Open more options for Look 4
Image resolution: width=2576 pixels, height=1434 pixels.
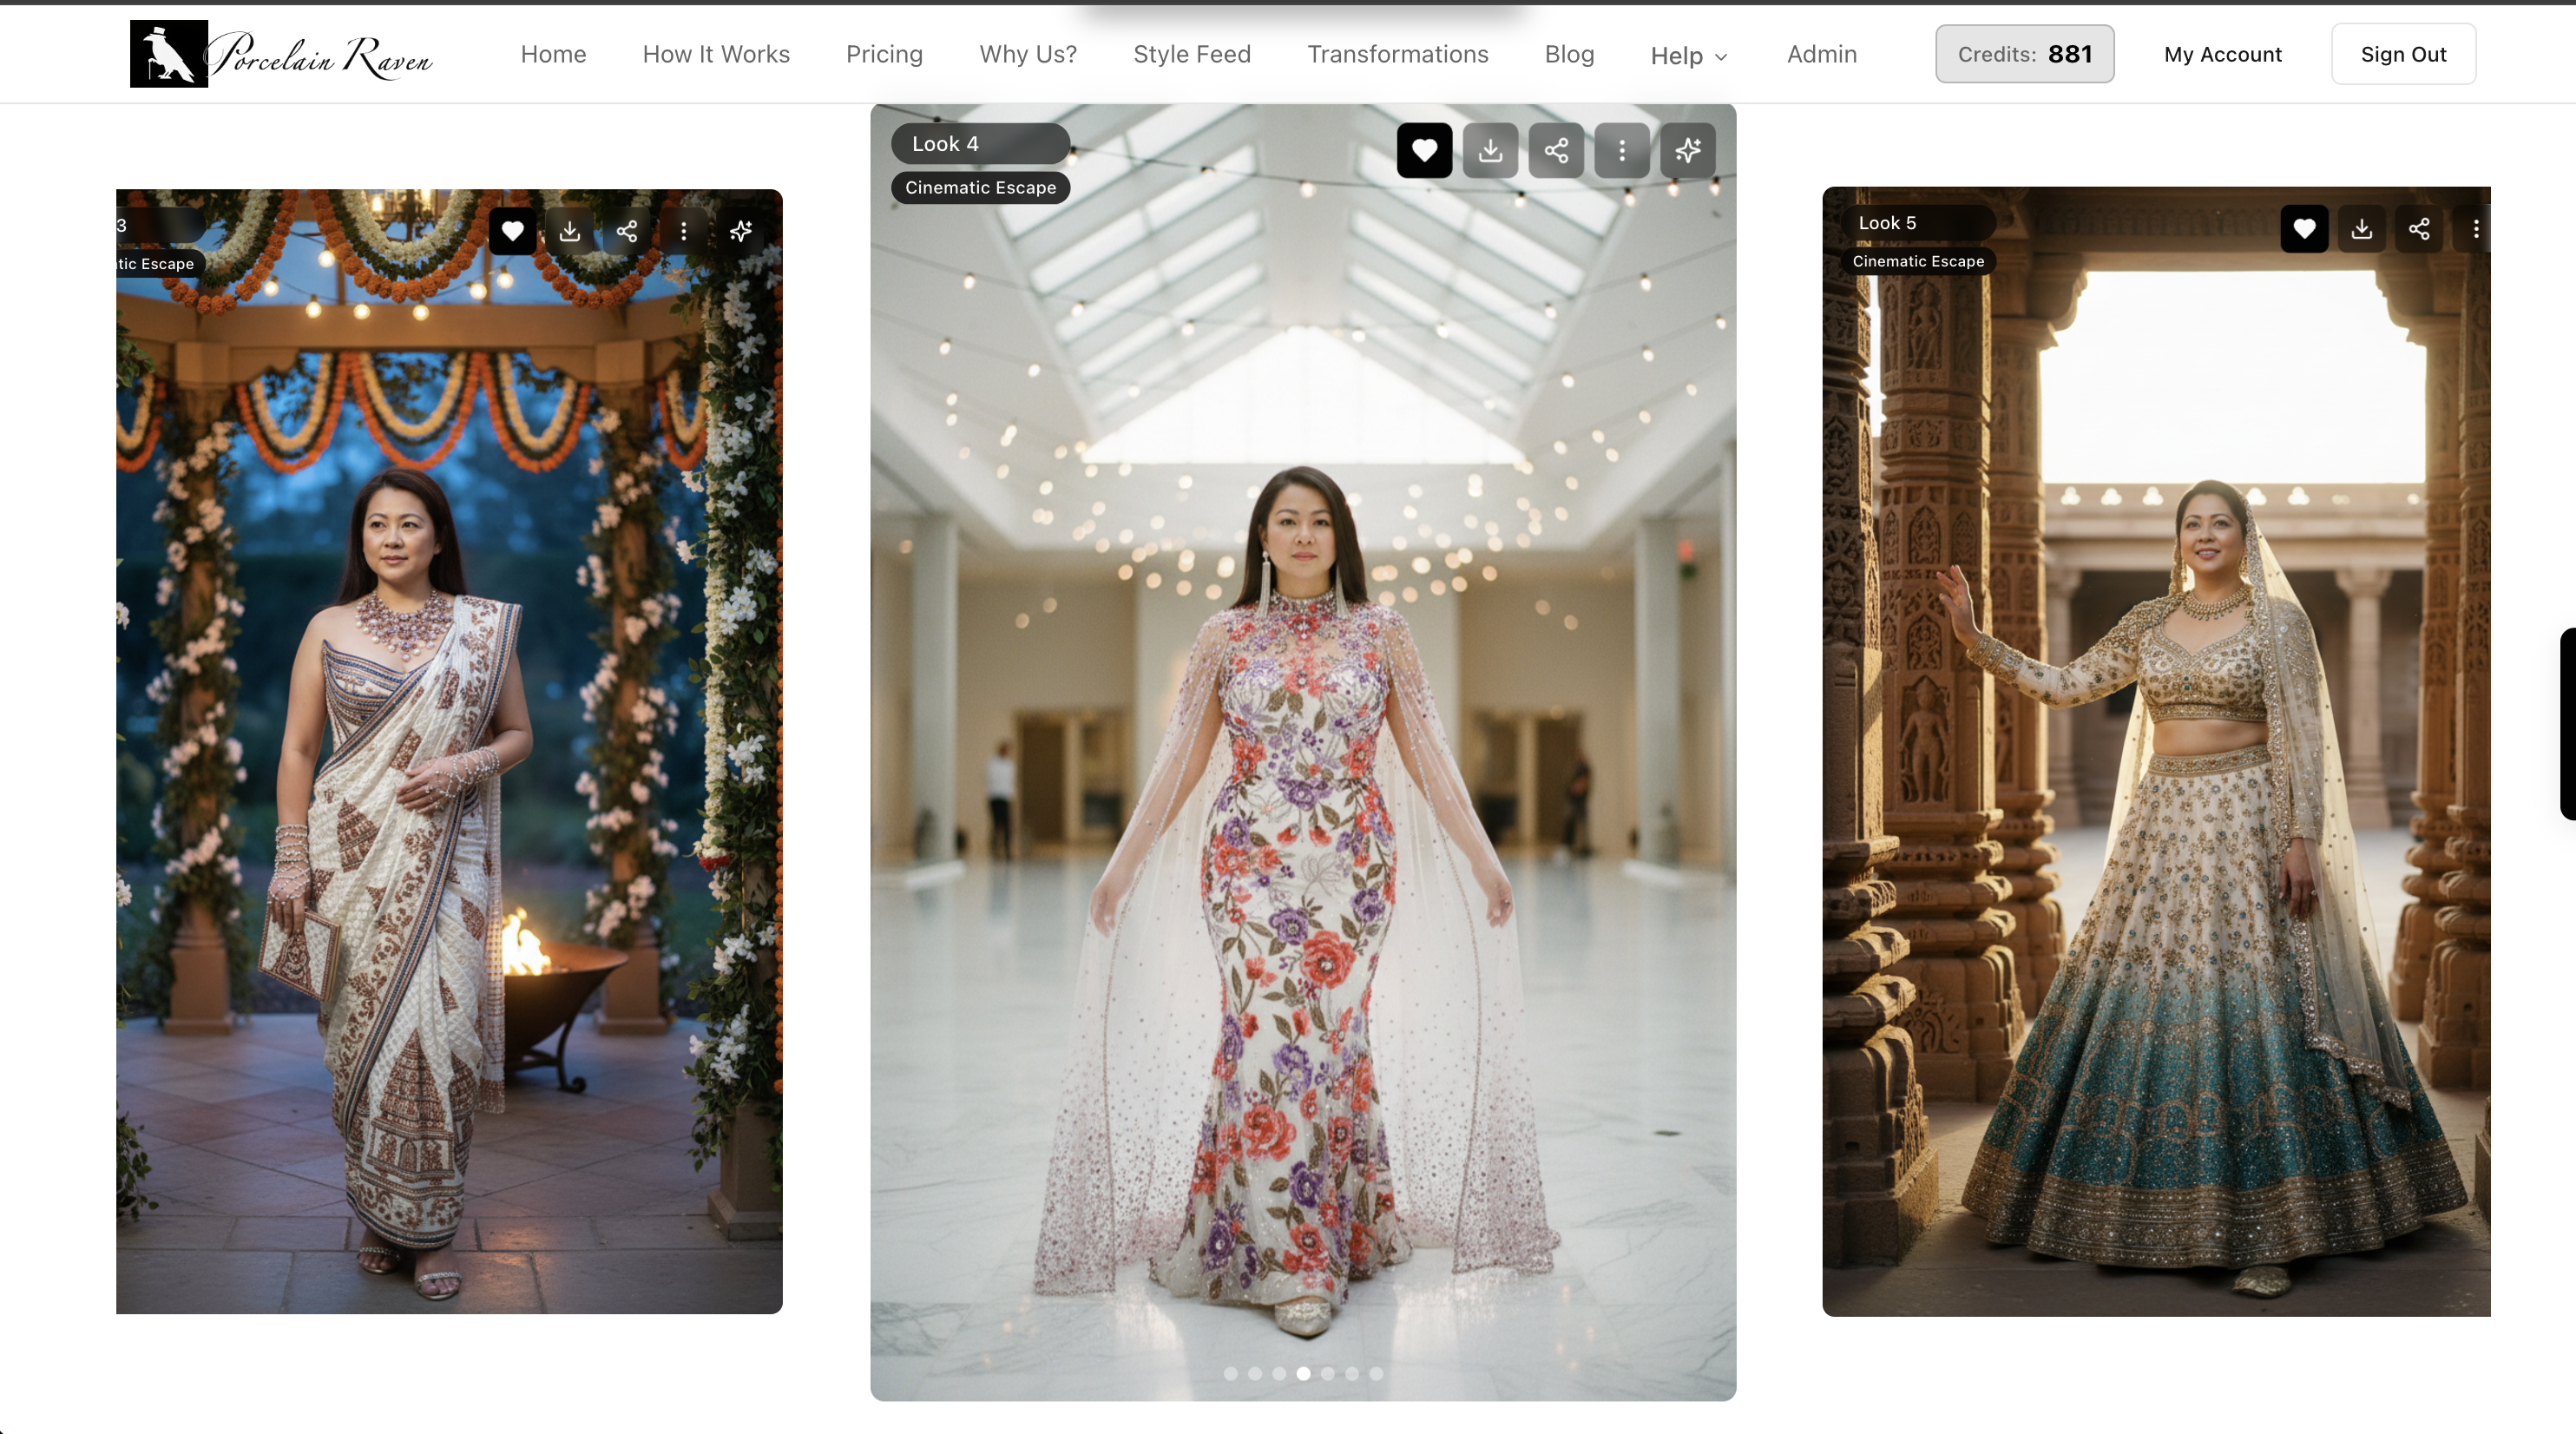click(1622, 151)
